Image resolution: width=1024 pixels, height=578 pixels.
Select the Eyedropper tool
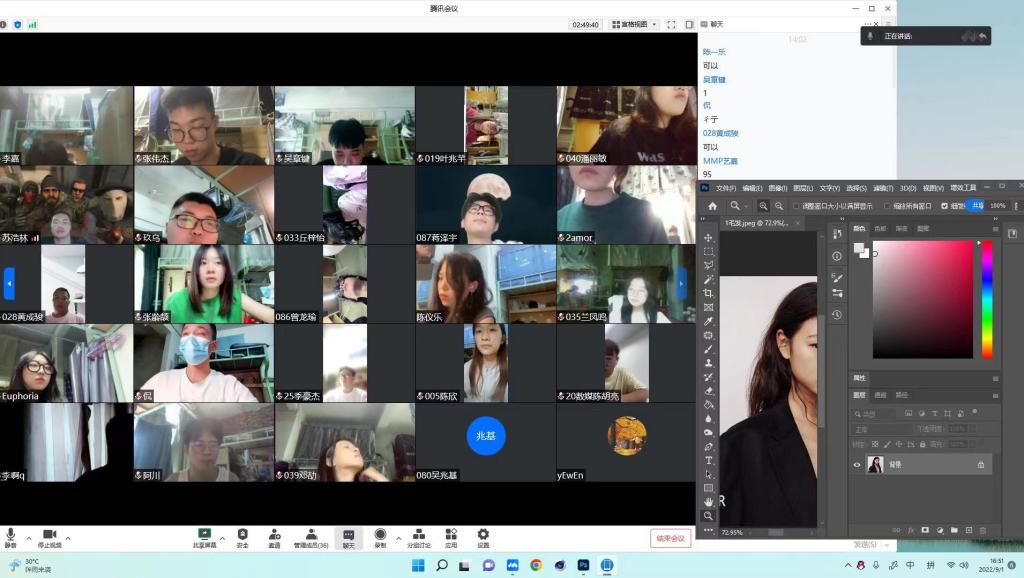click(709, 321)
